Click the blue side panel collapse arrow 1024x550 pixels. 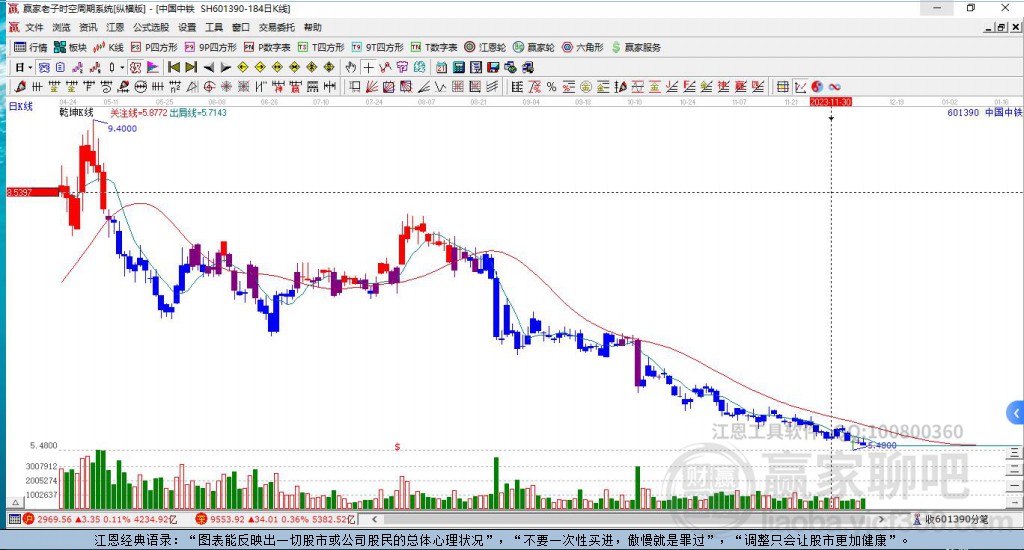click(1015, 413)
